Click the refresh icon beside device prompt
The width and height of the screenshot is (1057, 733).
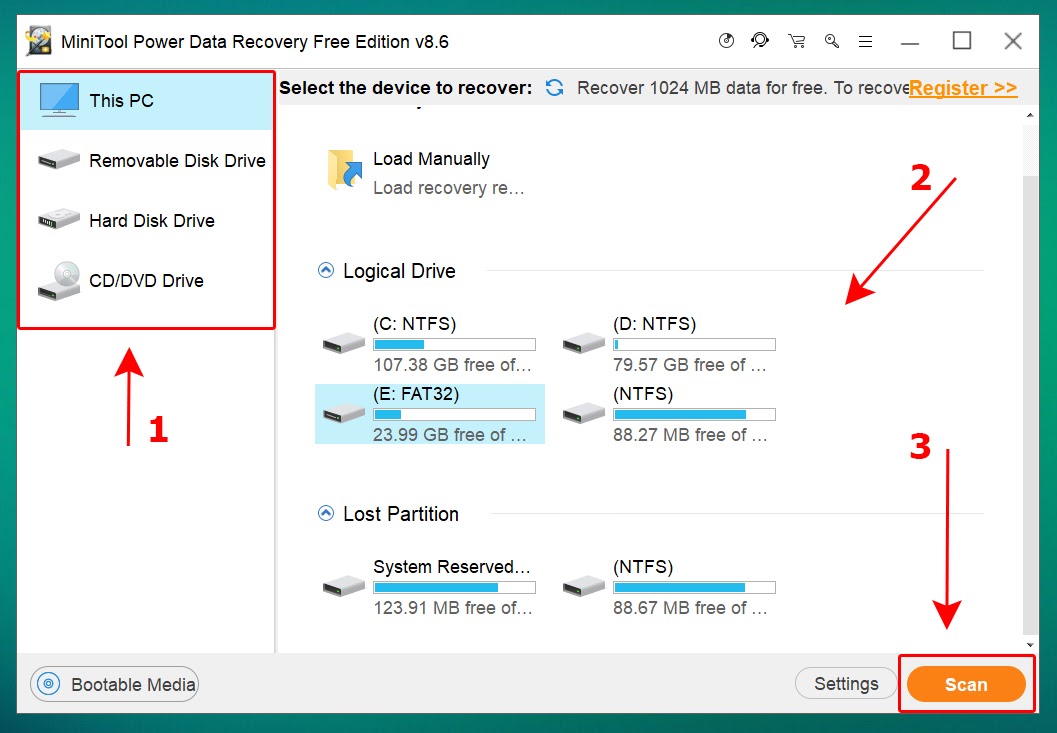click(554, 88)
